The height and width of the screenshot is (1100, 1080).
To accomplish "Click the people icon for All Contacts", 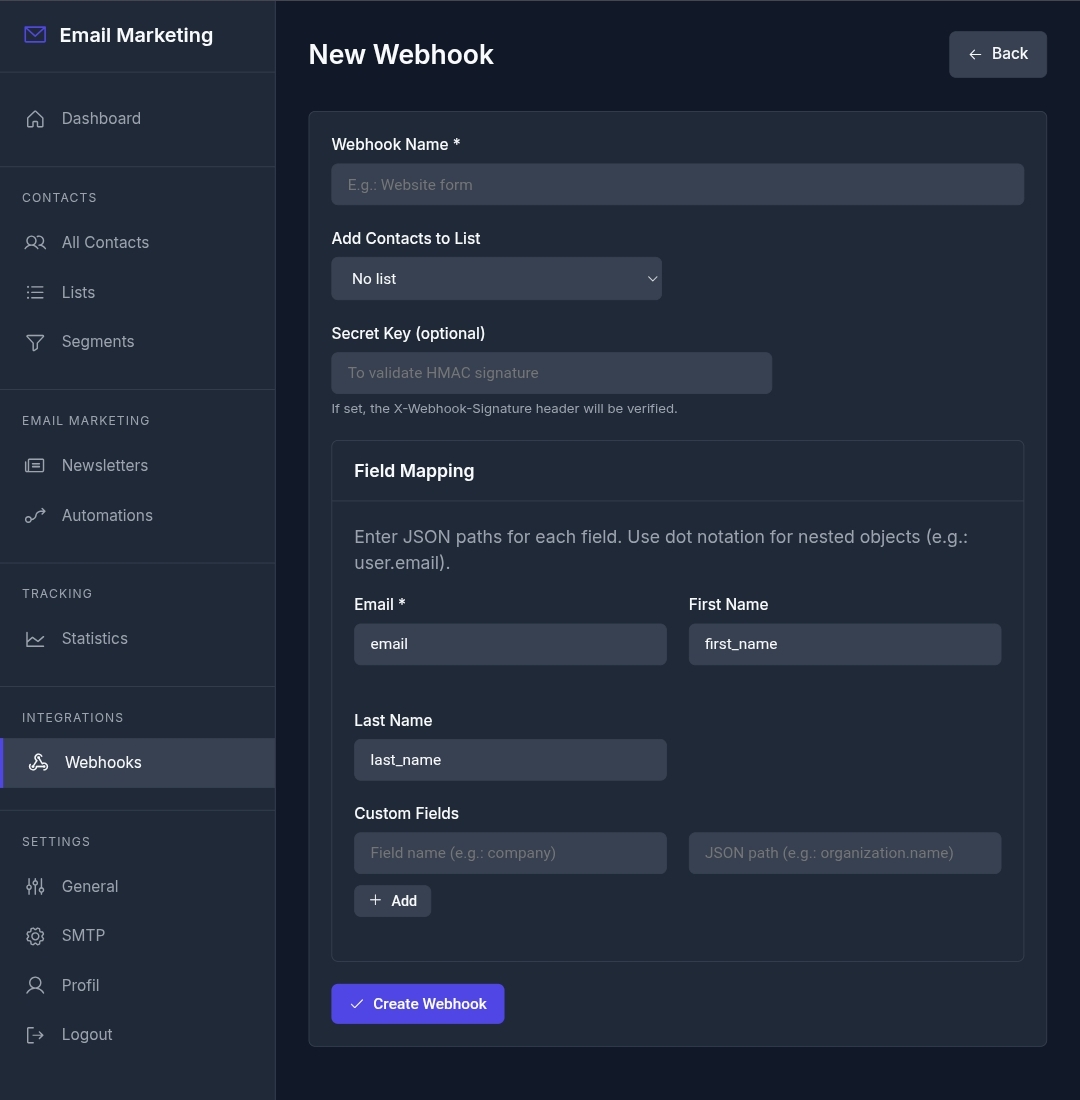I will coord(35,242).
